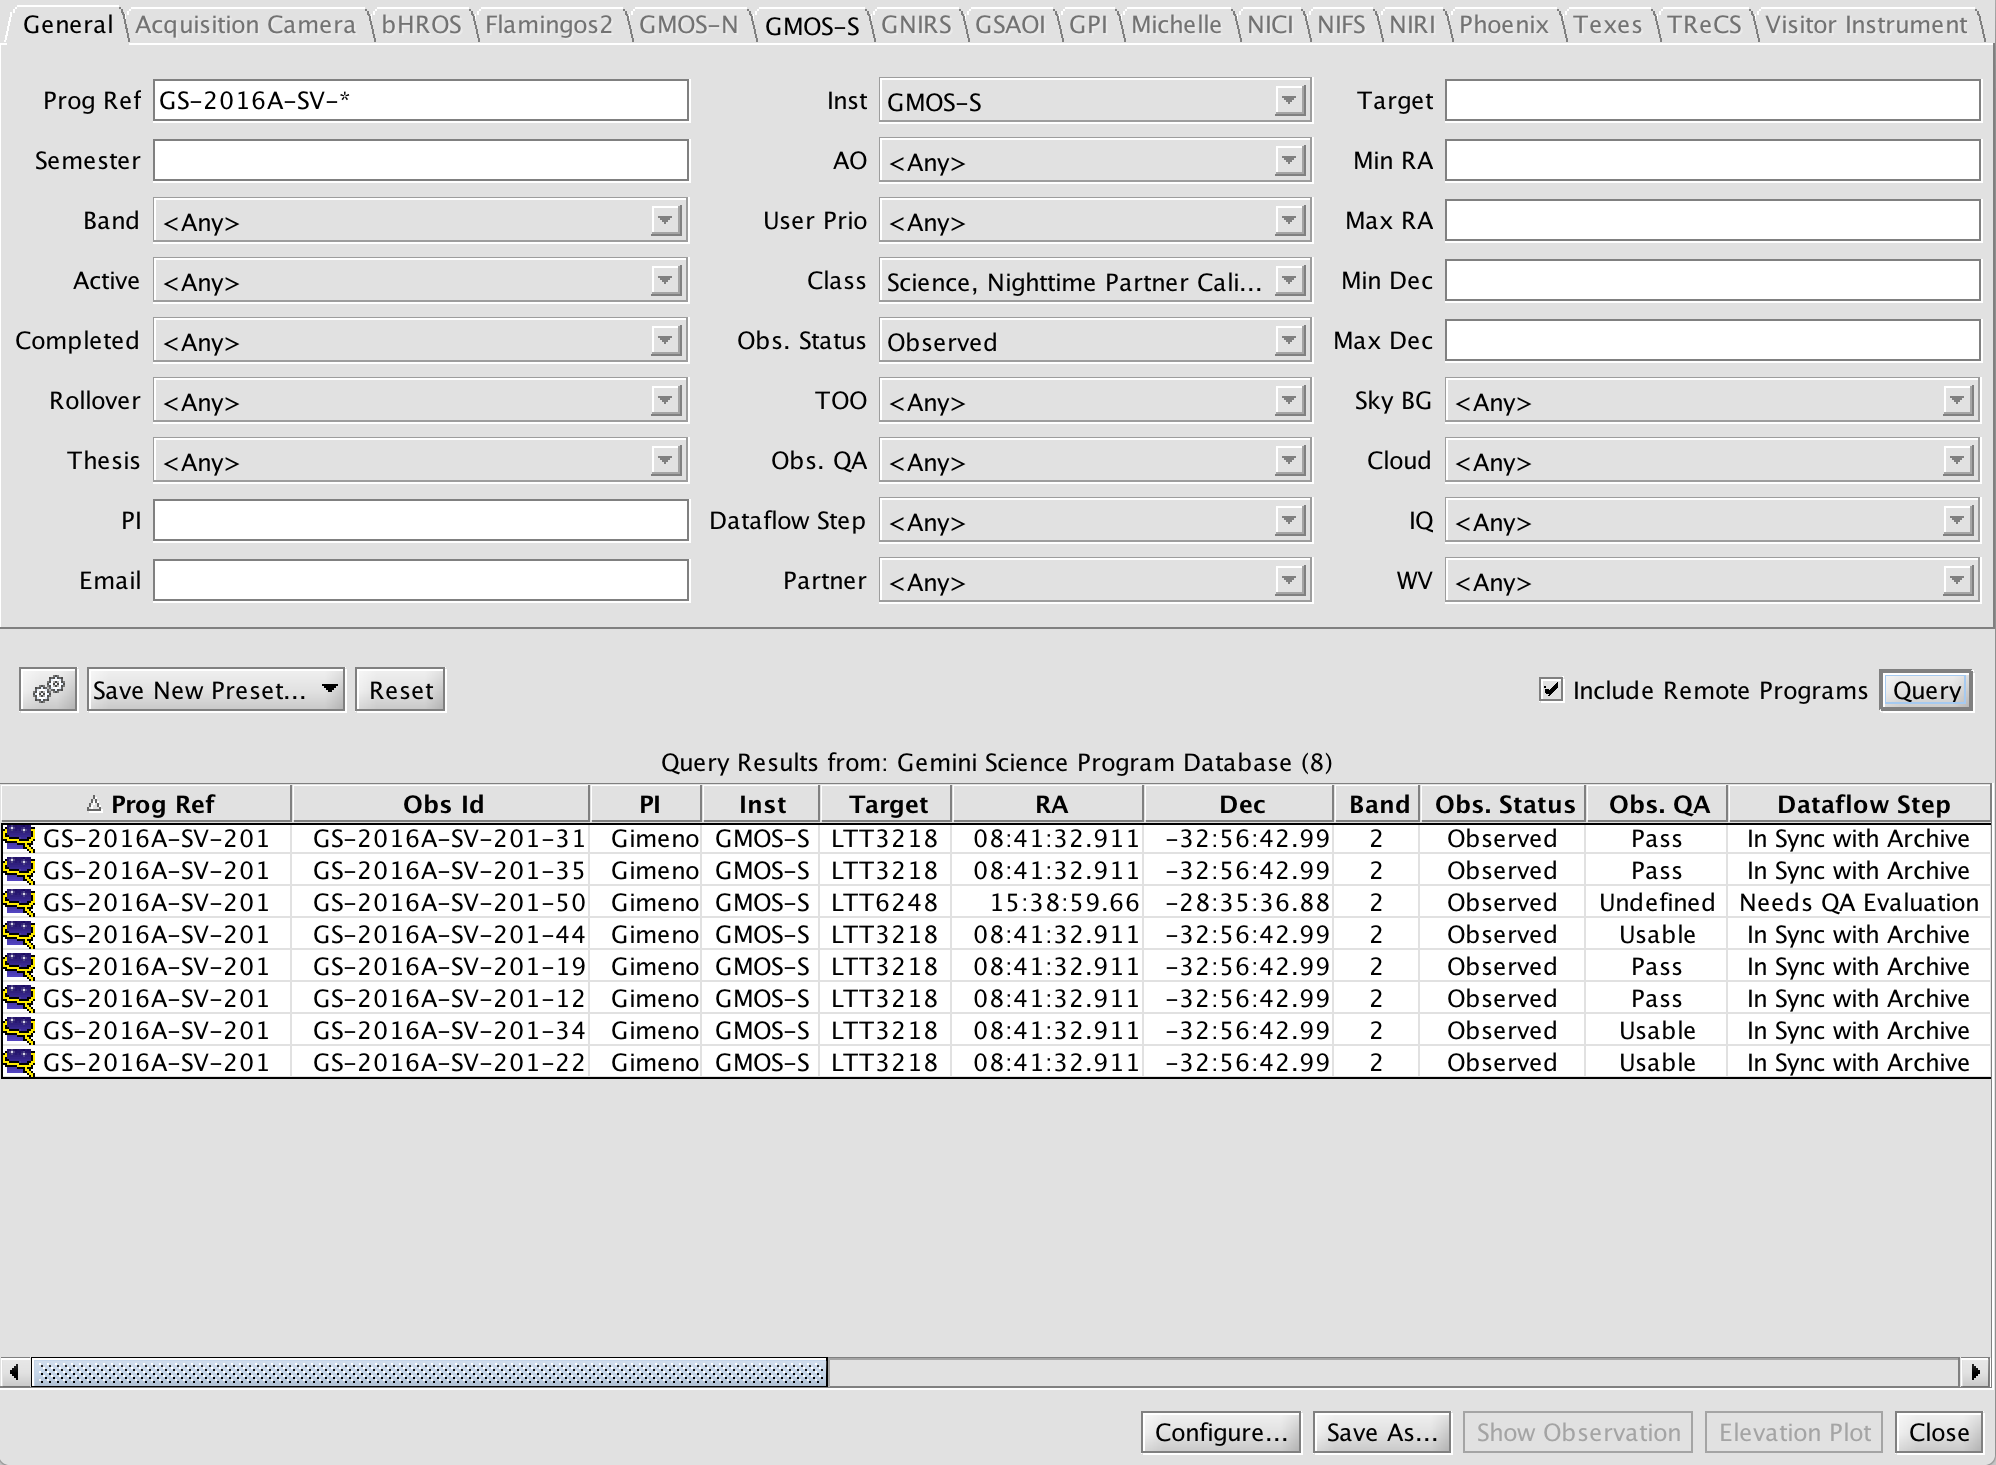Toggle the Include Remote Programs checkbox
1996x1465 pixels.
[x=1551, y=689]
